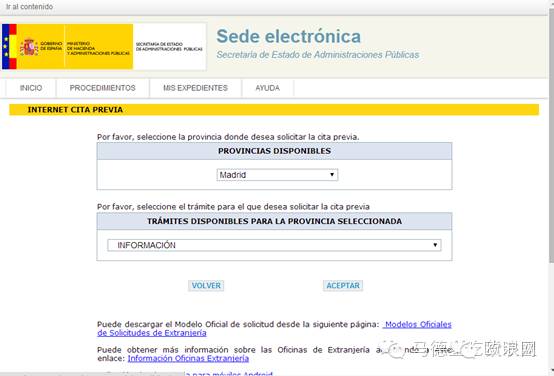The height and width of the screenshot is (376, 554).
Task: Click the Secretaría de Estado logo
Action: tap(170, 47)
